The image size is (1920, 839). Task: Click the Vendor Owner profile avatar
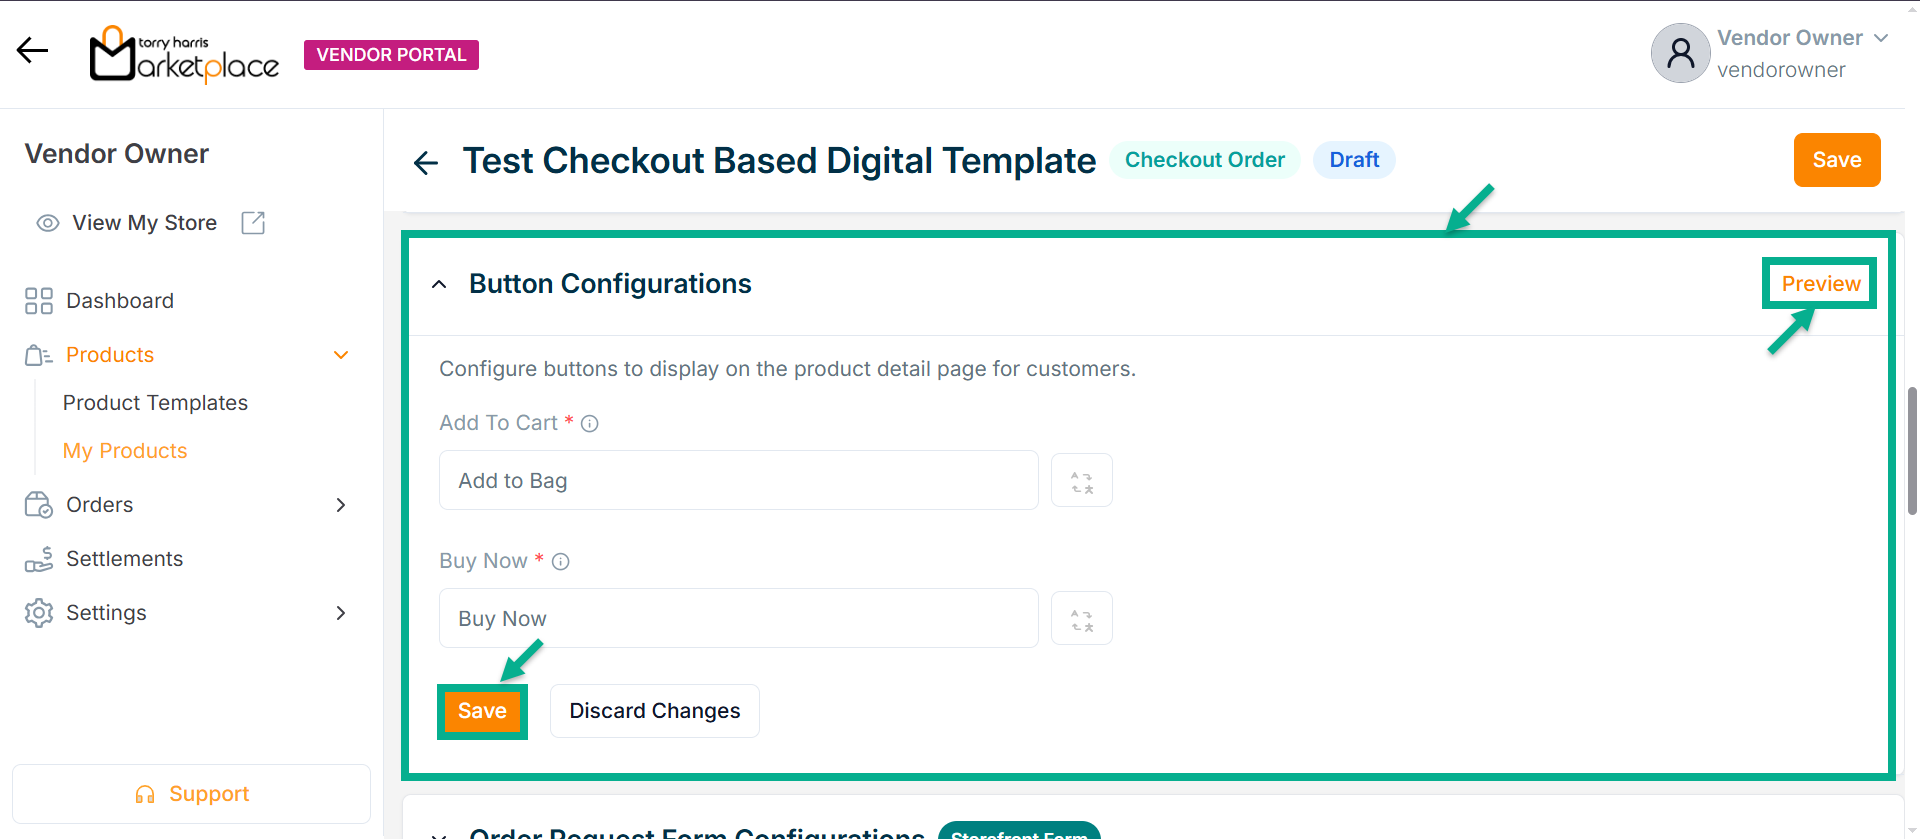click(x=1680, y=54)
